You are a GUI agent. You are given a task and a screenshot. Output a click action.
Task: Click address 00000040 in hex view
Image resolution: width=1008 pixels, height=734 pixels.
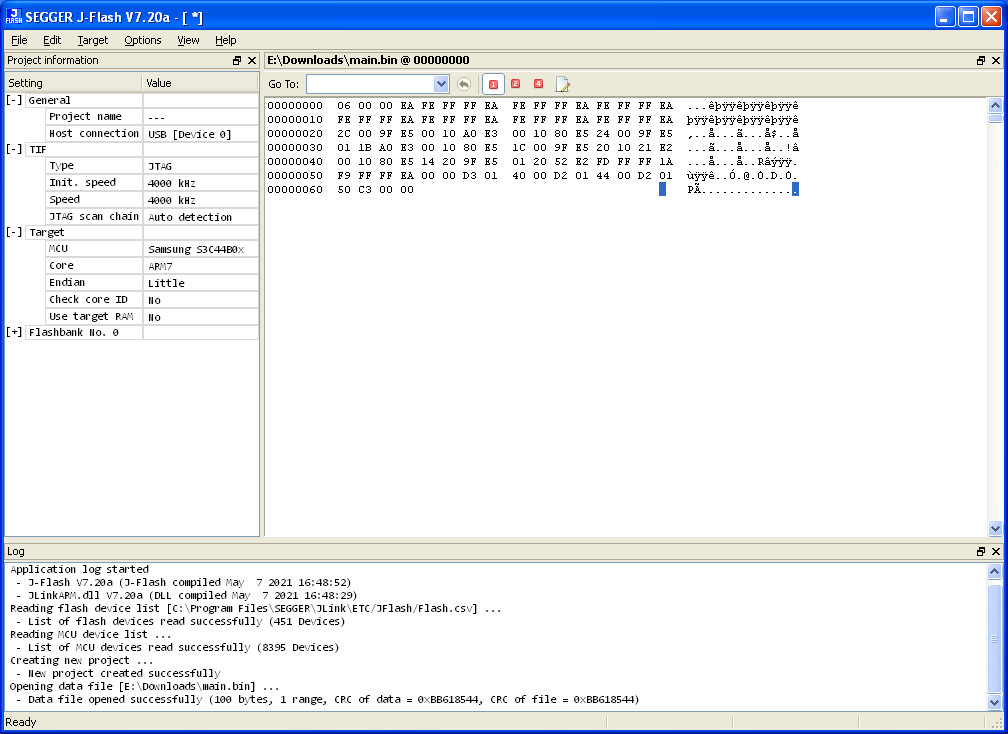point(295,161)
